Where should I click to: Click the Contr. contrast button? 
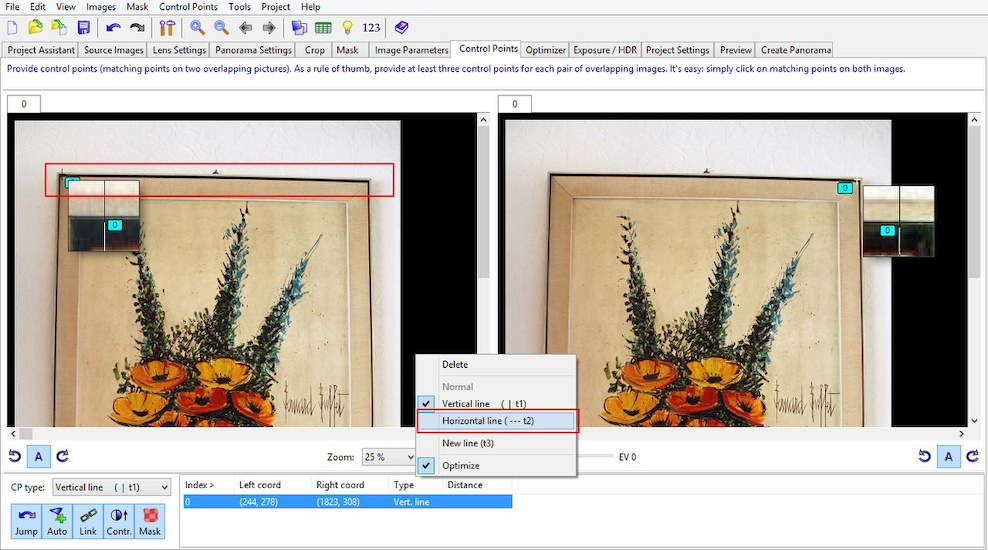pyautogui.click(x=119, y=521)
